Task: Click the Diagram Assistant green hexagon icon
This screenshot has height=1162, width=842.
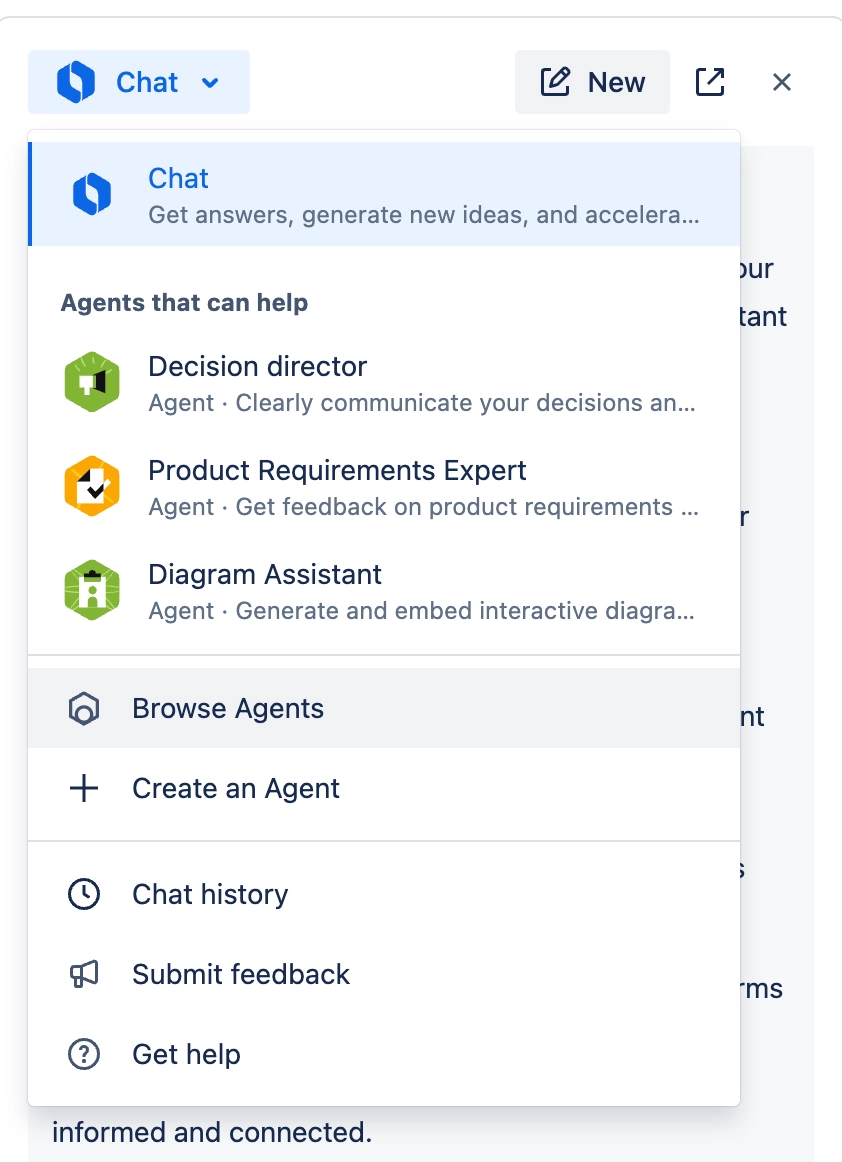Action: 92,591
